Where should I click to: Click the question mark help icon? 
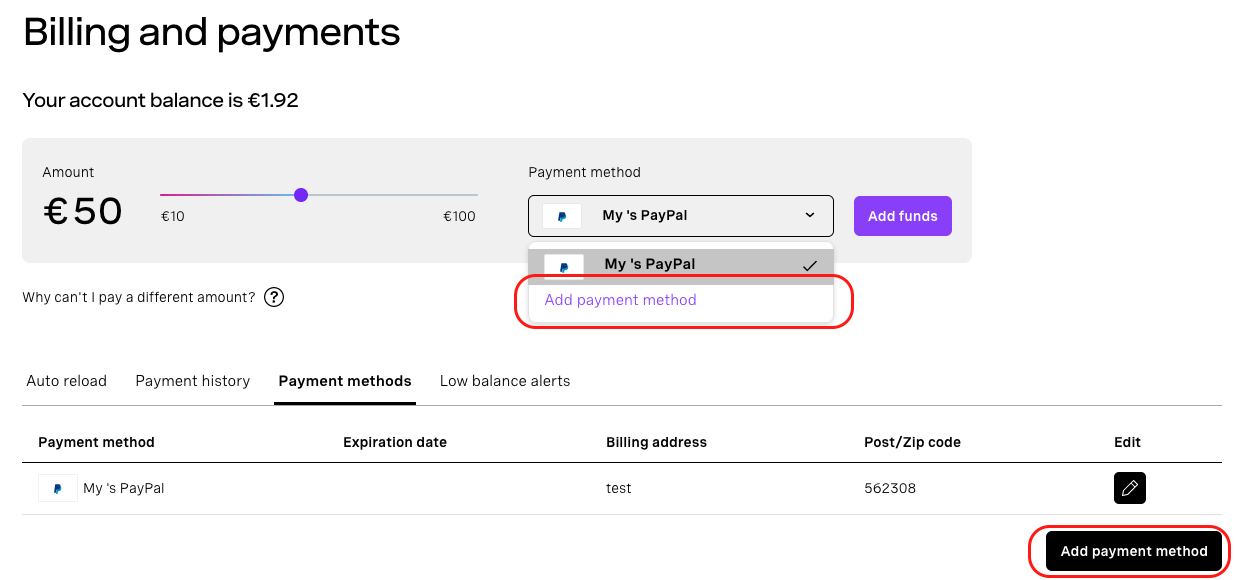pos(273,297)
